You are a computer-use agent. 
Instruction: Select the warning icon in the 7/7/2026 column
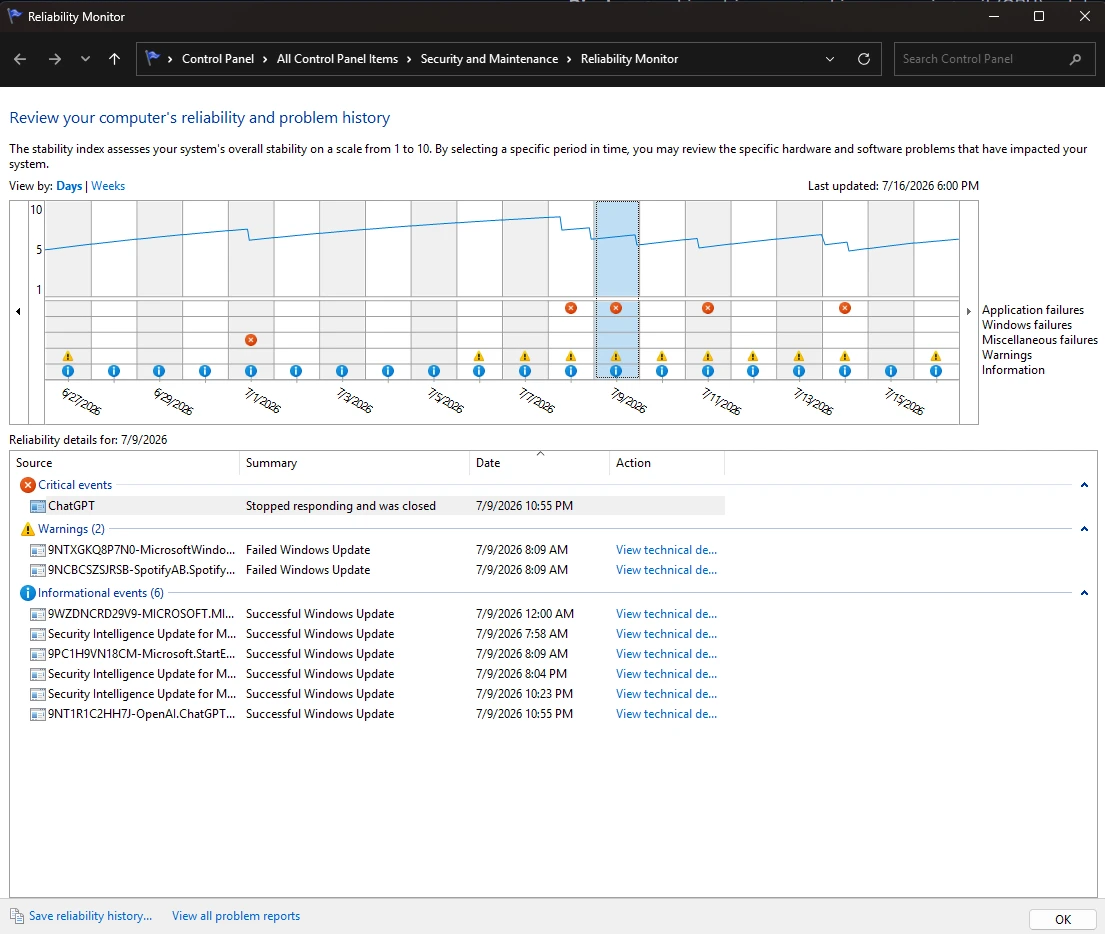tap(524, 356)
